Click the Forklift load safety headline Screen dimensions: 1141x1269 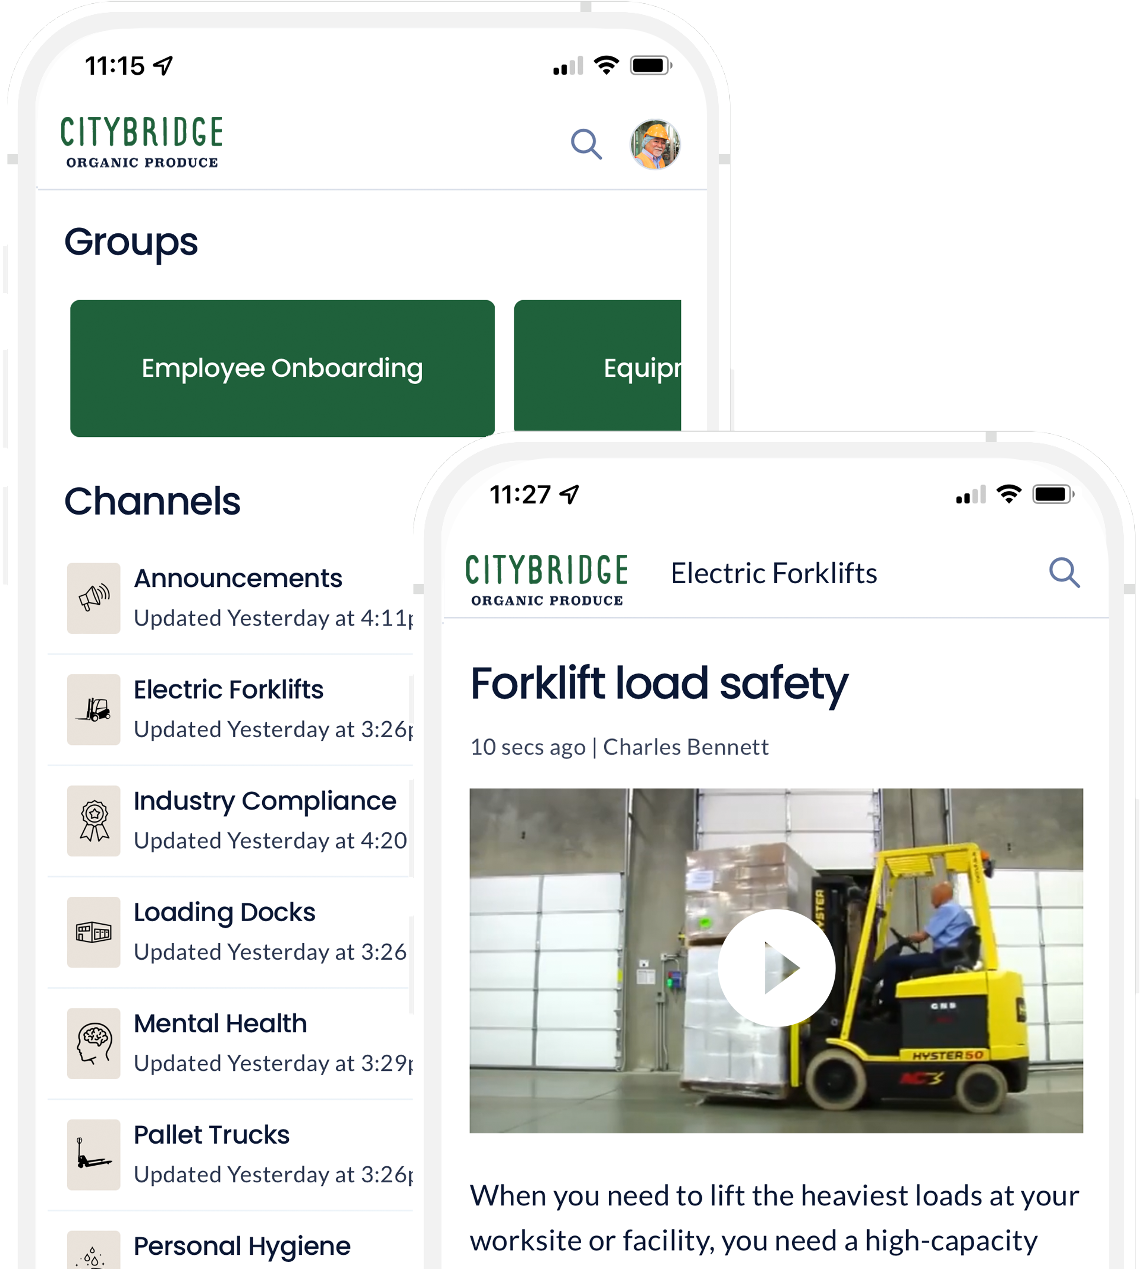click(659, 684)
